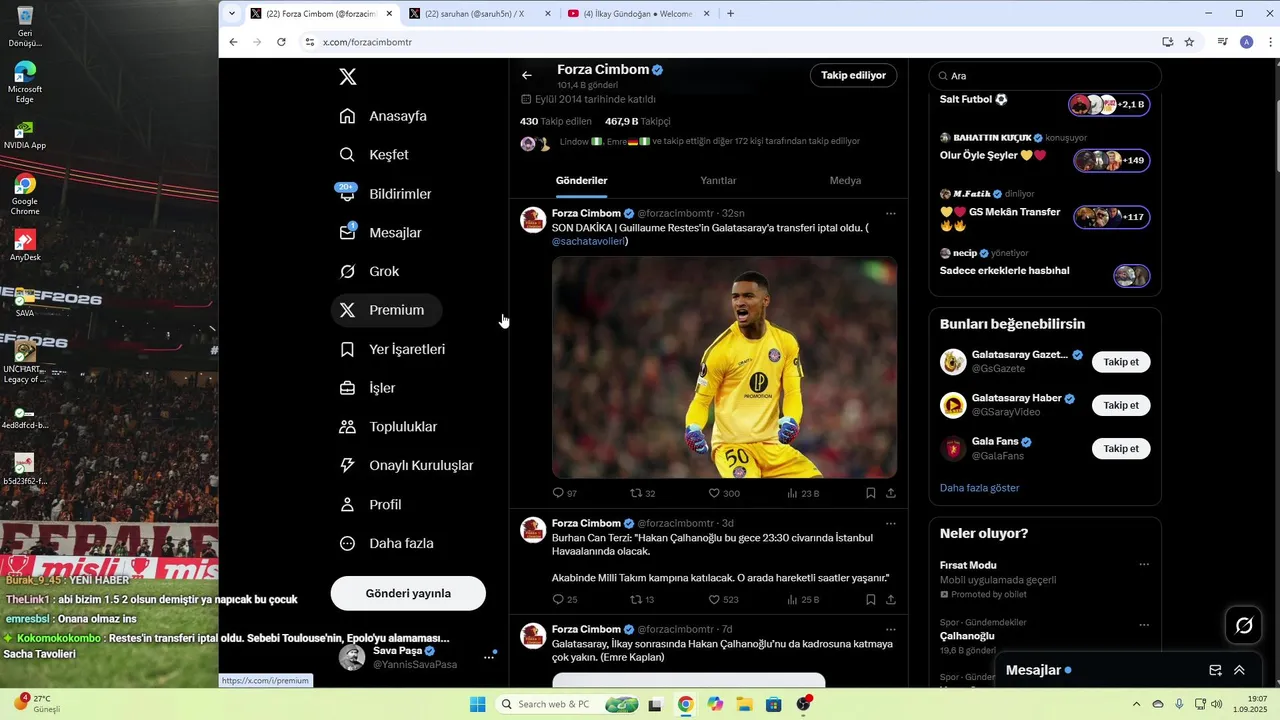Image resolution: width=1280 pixels, height=720 pixels.
Task: Select the Medya tab
Action: pyautogui.click(x=845, y=181)
